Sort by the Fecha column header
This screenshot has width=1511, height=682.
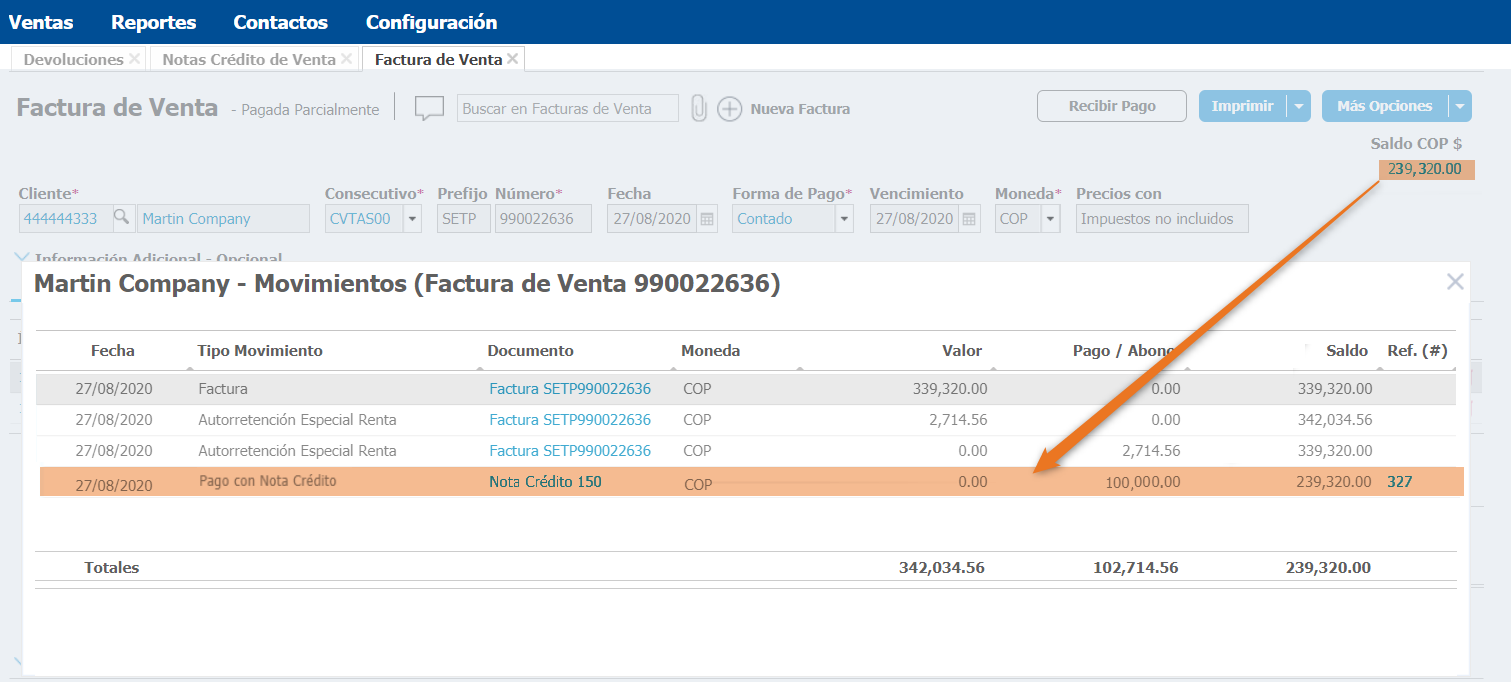point(113,350)
